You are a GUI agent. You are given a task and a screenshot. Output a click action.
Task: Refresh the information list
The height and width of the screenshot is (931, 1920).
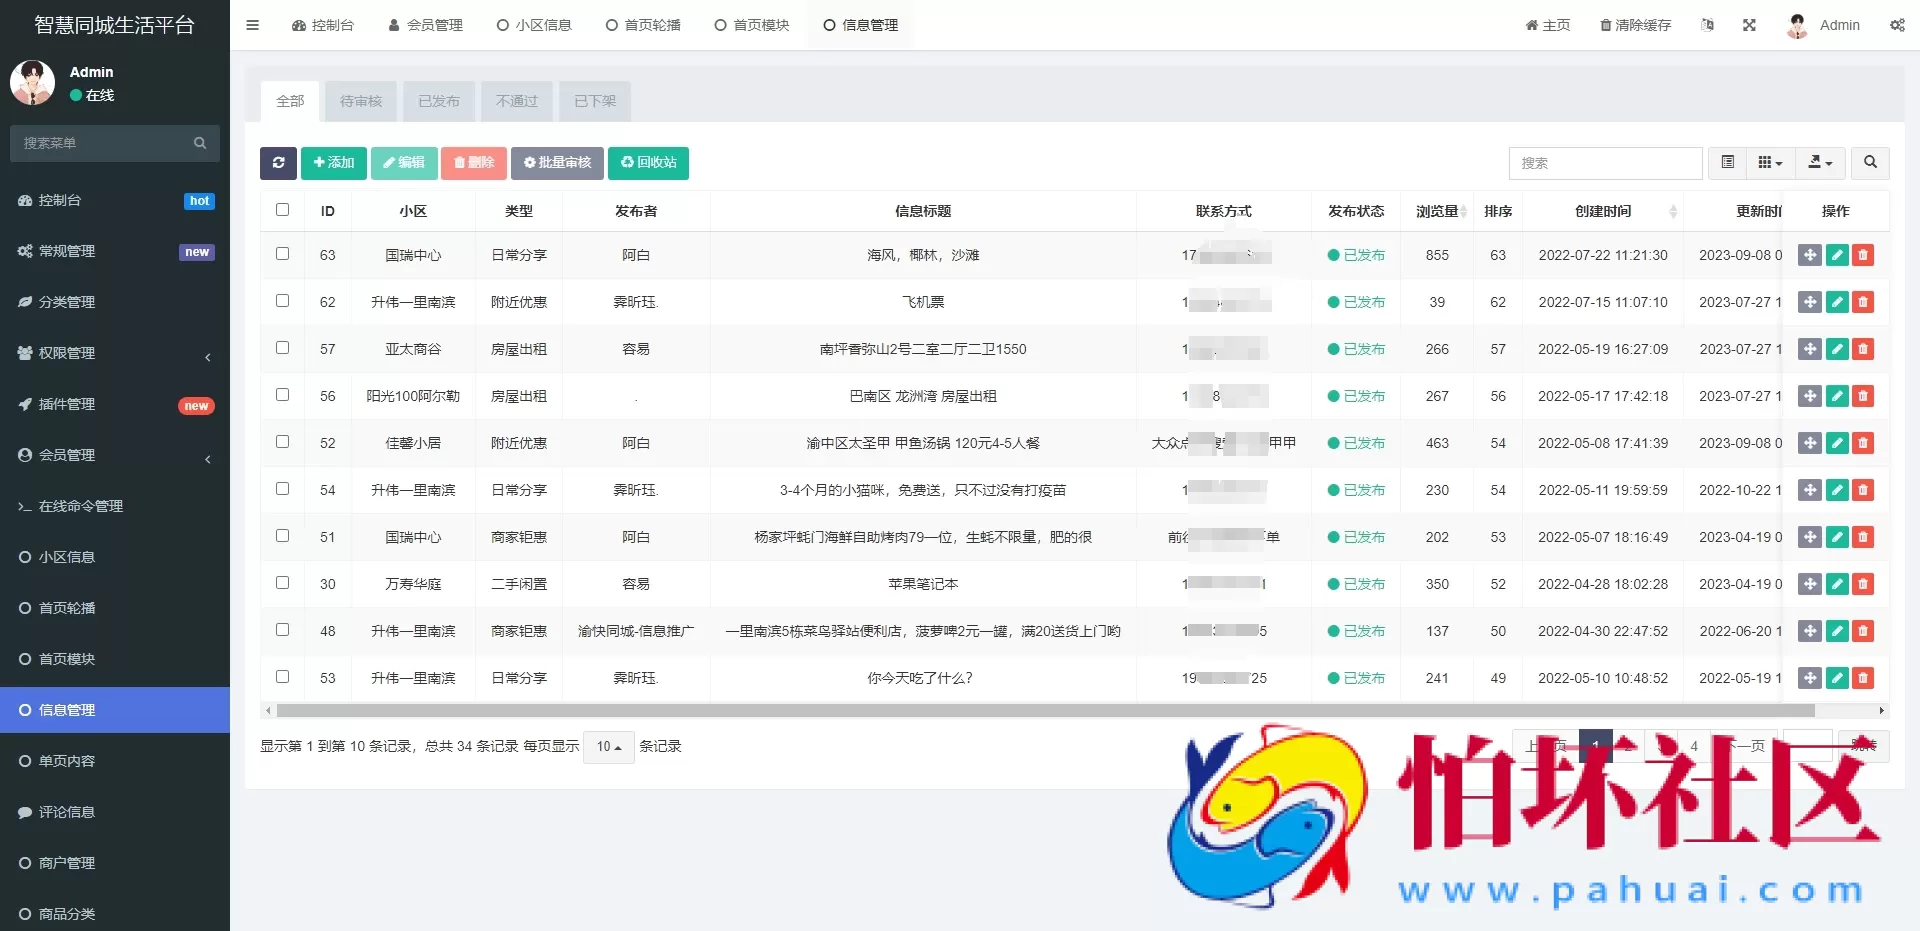(278, 163)
